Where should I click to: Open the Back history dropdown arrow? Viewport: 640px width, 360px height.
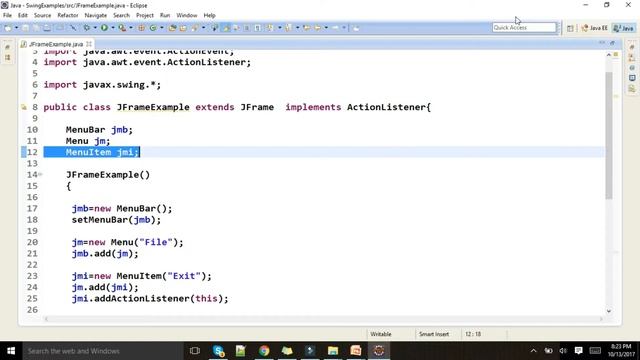pos(326,28)
